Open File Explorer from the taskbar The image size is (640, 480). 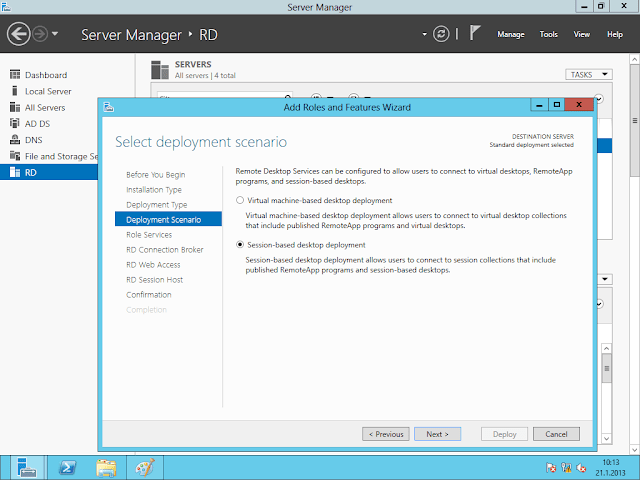[105, 466]
